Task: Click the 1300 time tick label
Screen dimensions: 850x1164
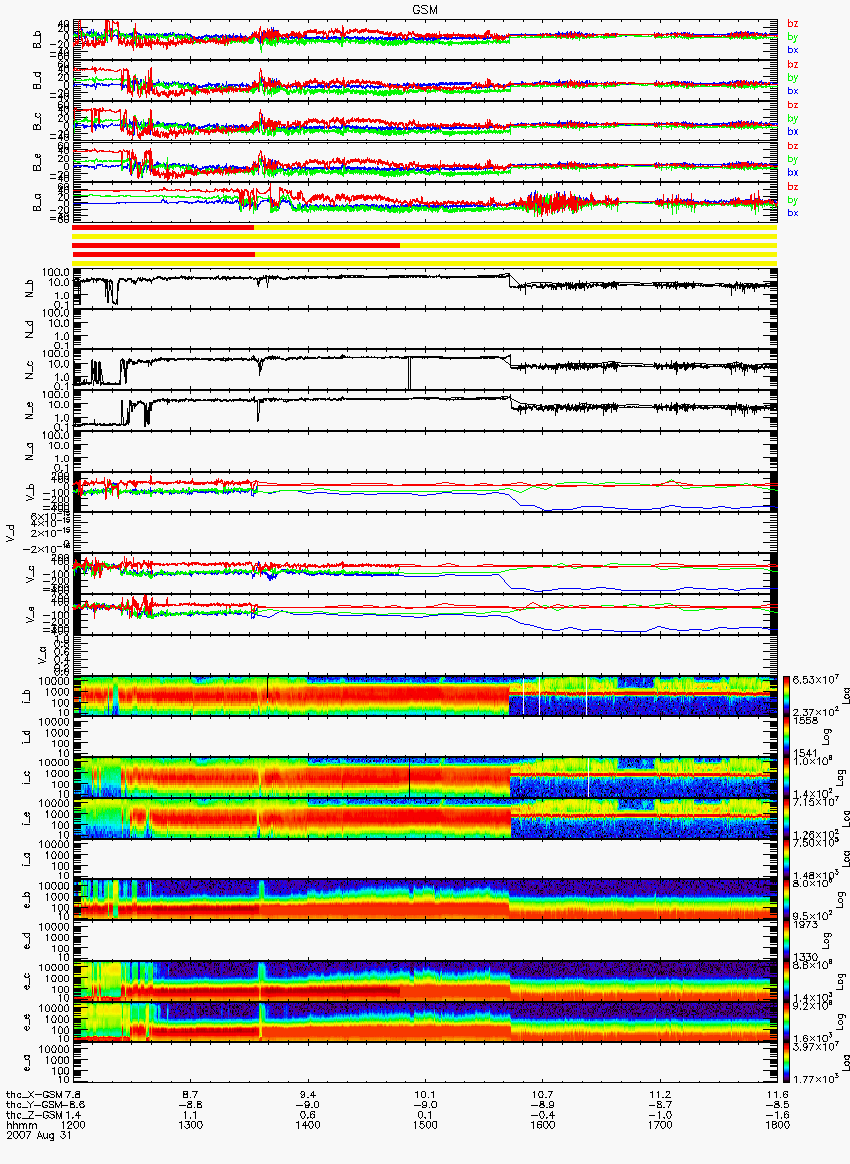Action: pyautogui.click(x=190, y=1125)
